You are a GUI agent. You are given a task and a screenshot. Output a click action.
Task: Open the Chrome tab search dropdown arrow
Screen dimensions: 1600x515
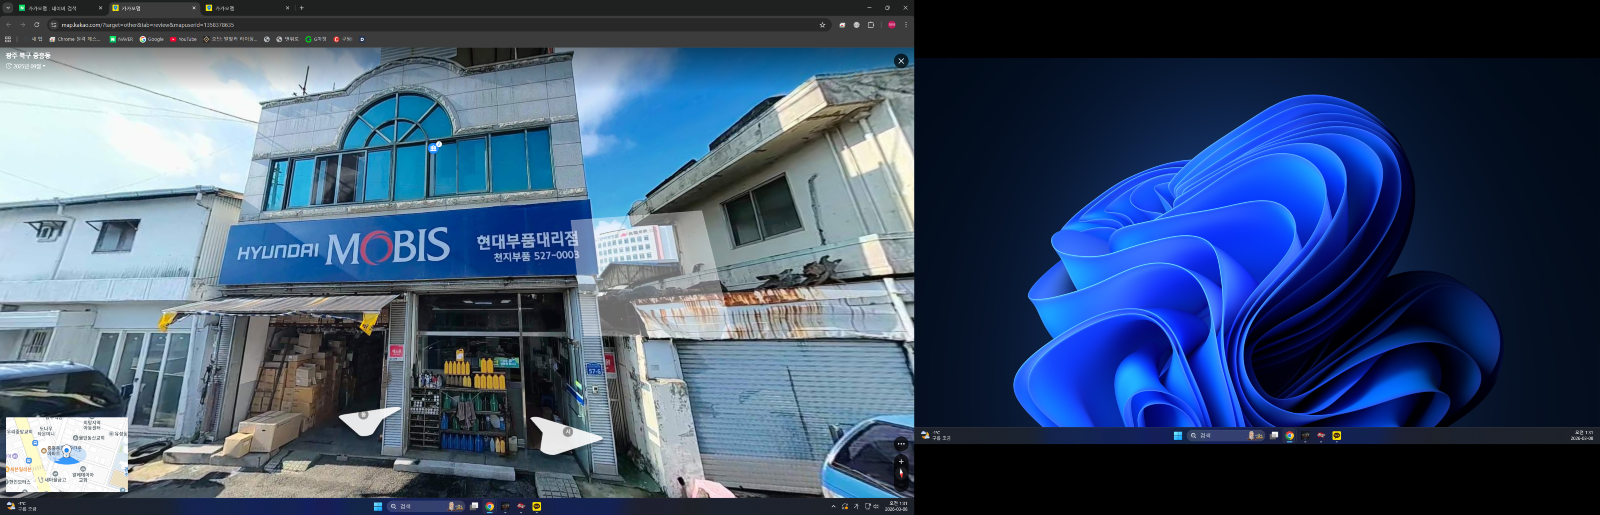coord(8,8)
